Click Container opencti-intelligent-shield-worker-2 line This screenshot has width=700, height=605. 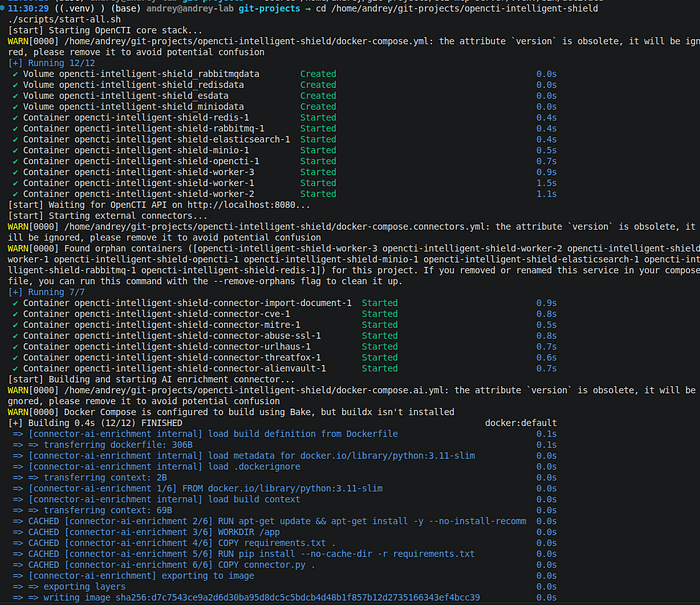284,194
